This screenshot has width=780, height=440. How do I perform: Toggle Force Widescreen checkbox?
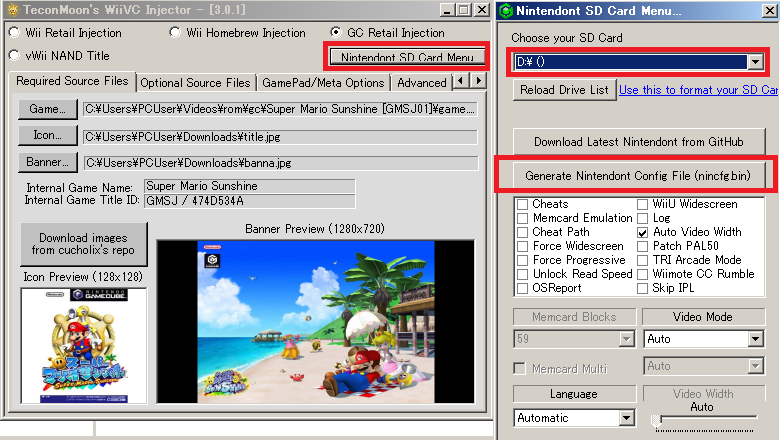(x=522, y=246)
